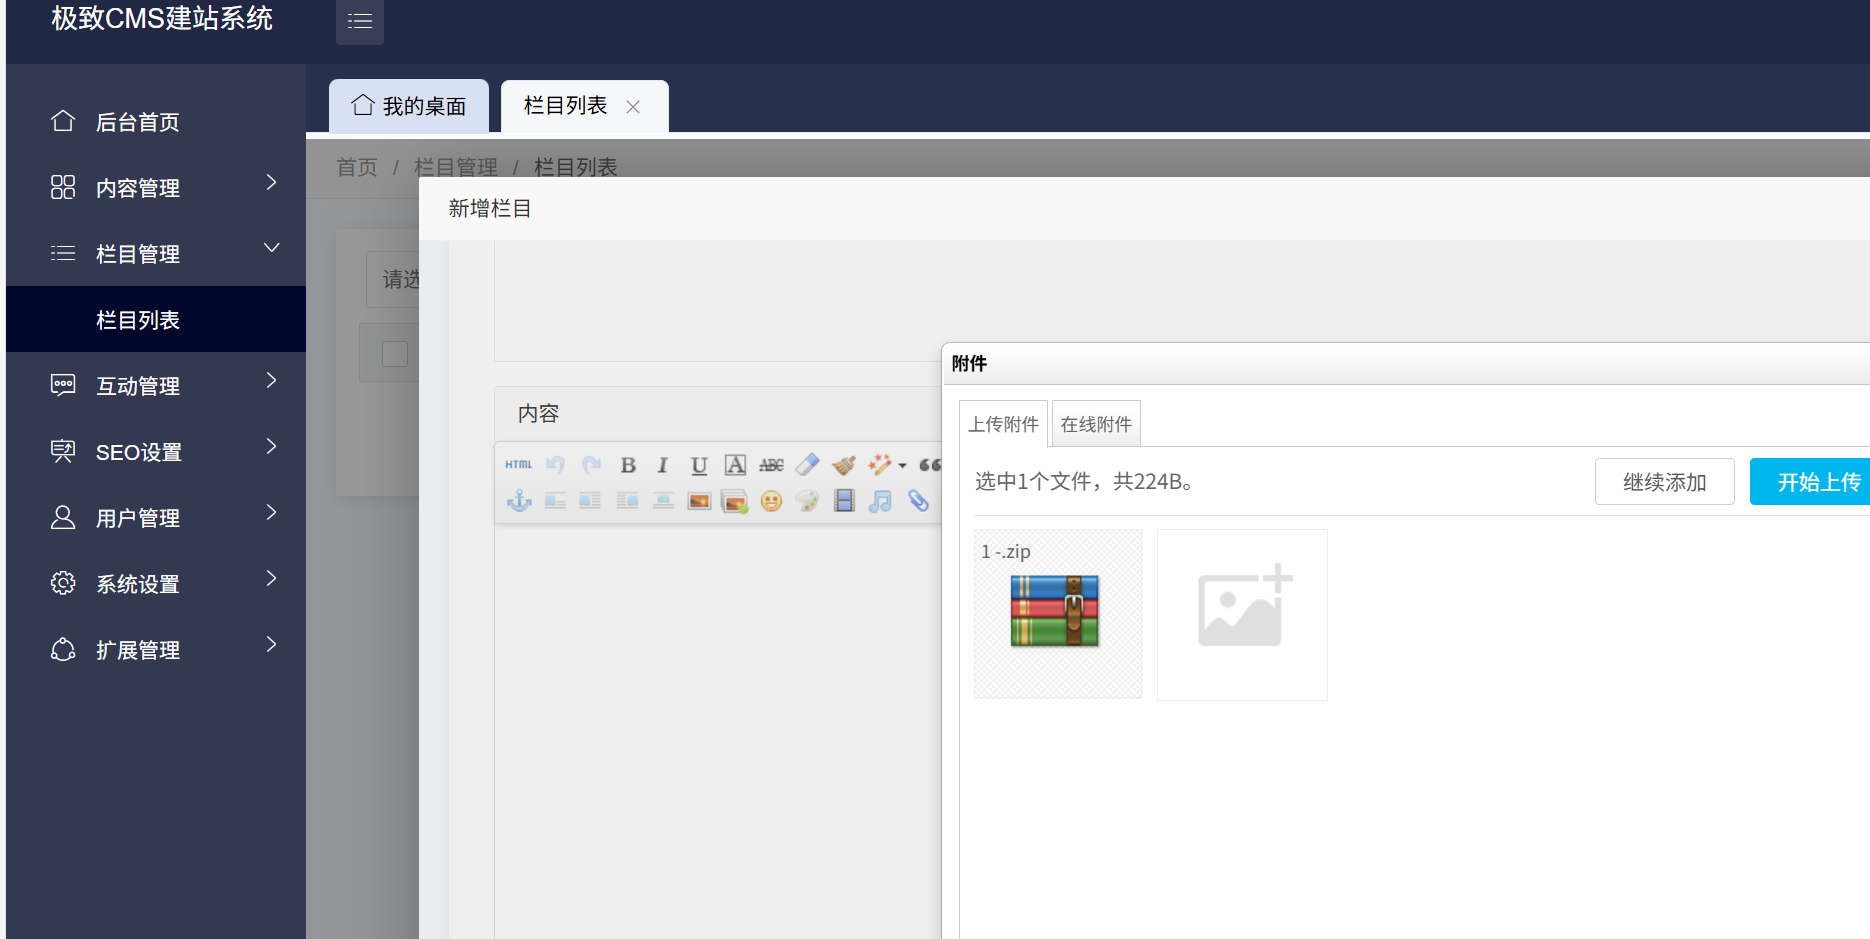This screenshot has width=1870, height=939.
Task: Open the 上传附件 tab
Action: 1003,424
